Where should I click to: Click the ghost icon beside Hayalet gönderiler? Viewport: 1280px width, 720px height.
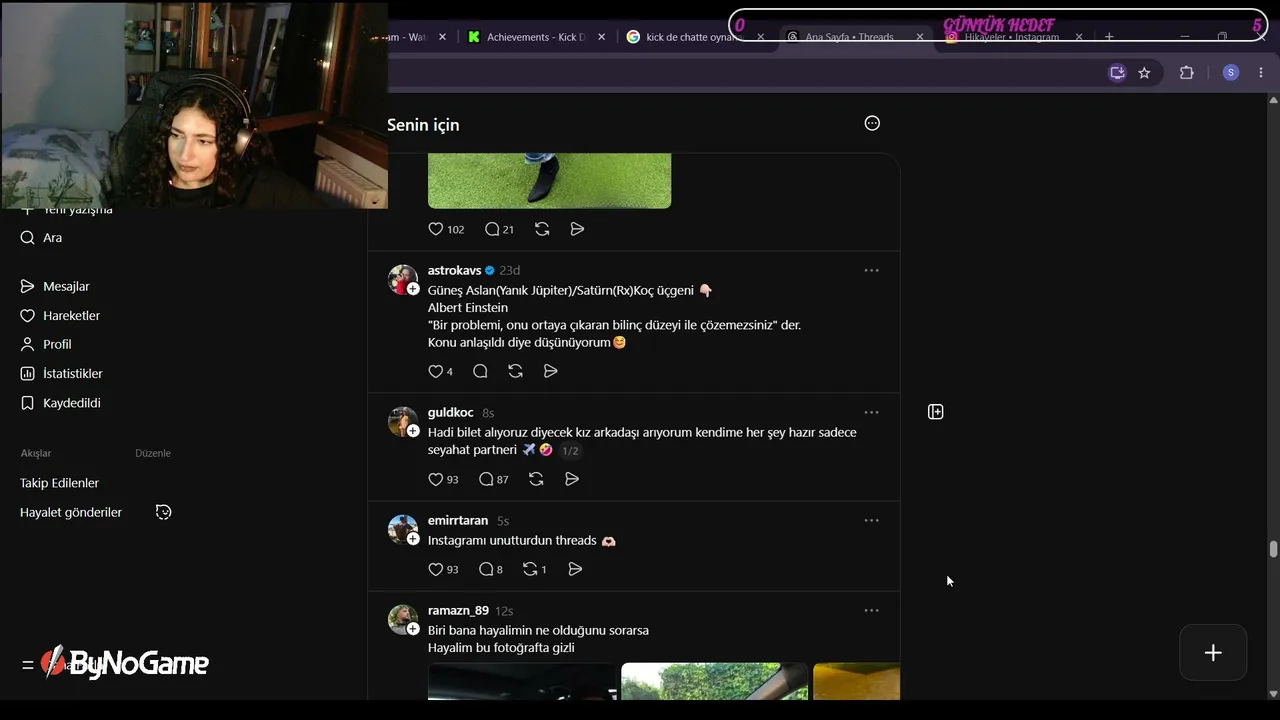pos(164,512)
